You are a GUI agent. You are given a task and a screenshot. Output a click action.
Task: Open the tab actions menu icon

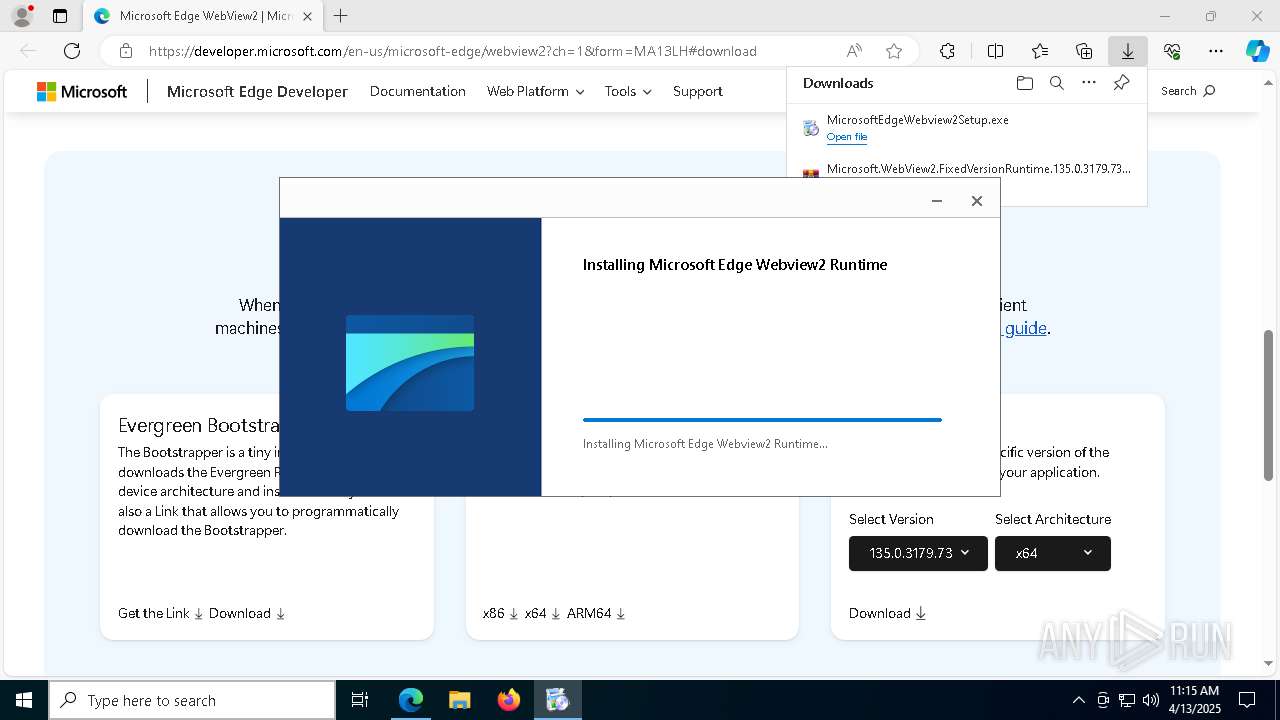click(60, 16)
